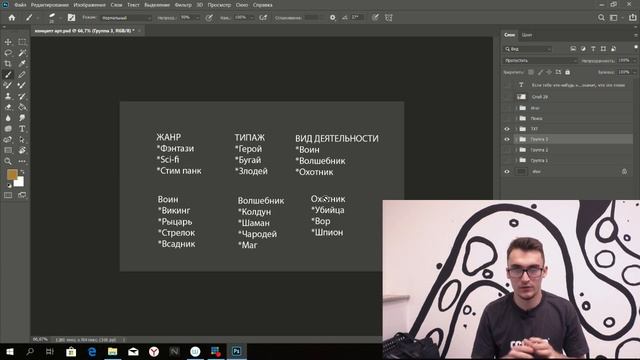Expand the Группа 2 folder
The width and height of the screenshot is (640, 360).
pyautogui.click(x=517, y=150)
